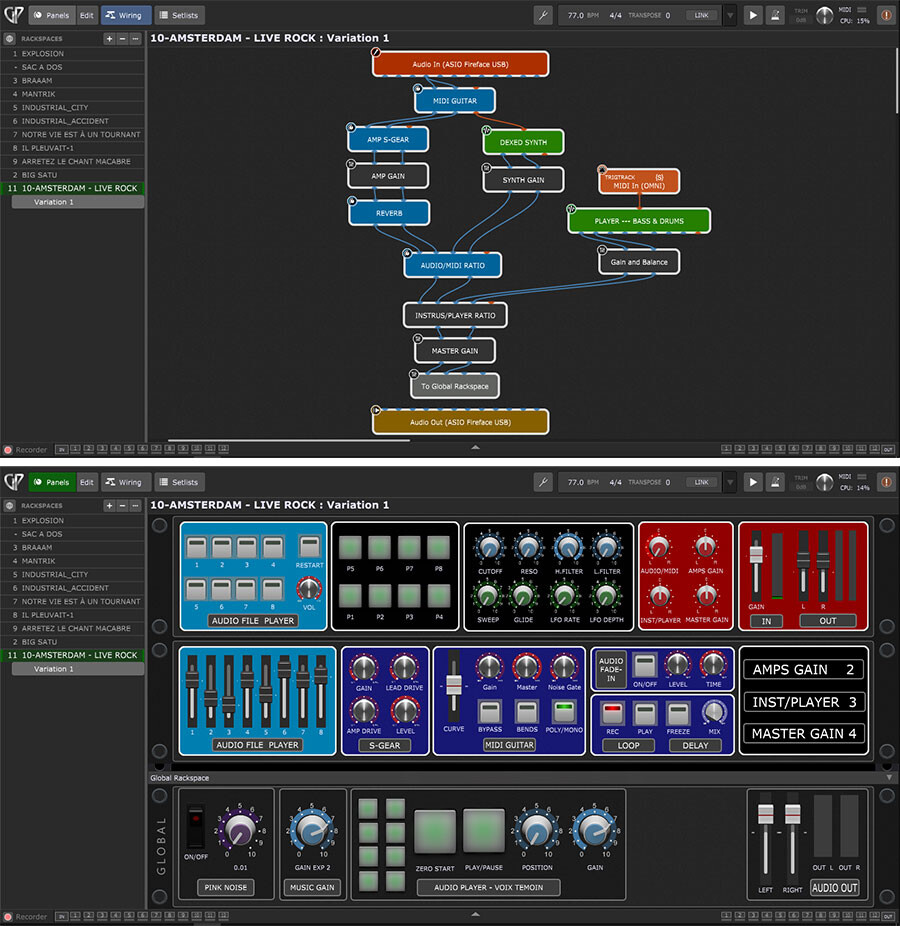This screenshot has height=926, width=900.
Task: Click the corner icon on the Audio Out block
Action: click(x=376, y=410)
